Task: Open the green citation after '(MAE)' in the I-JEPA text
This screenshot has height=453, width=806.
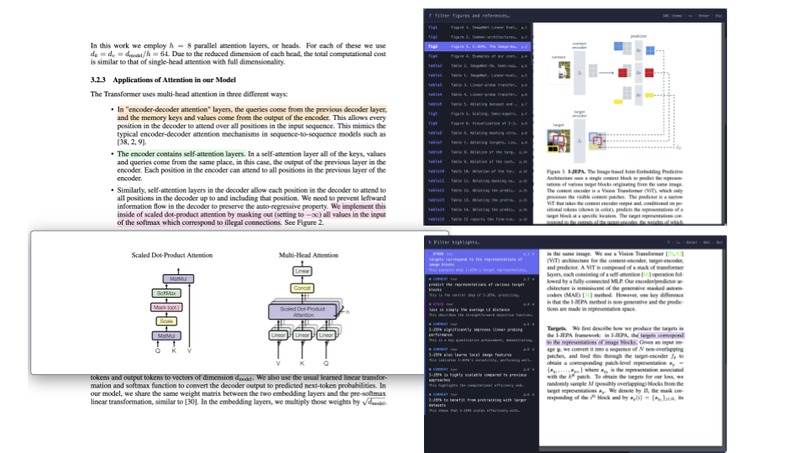Action: click(x=588, y=295)
